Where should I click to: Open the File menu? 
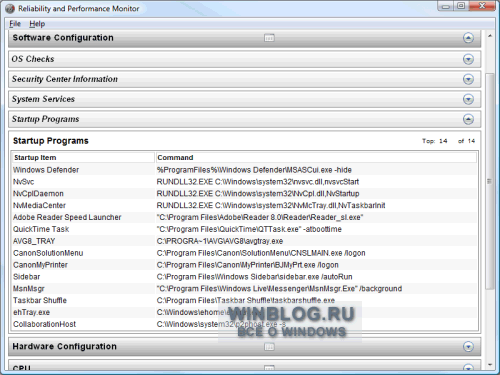coord(15,24)
